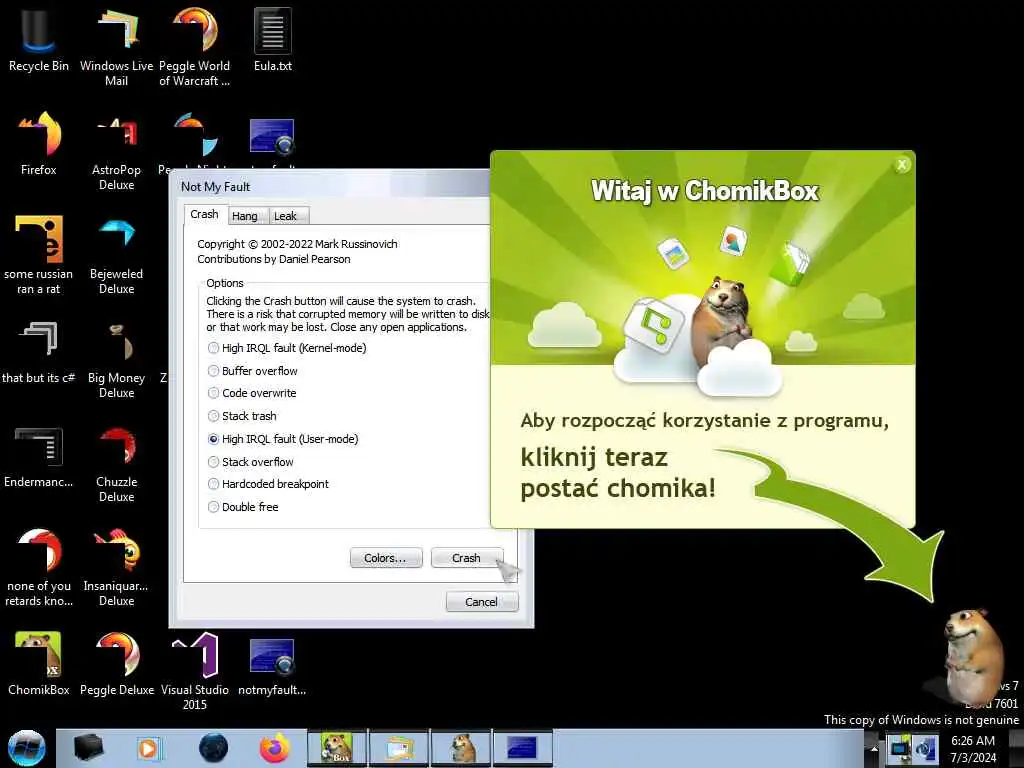The image size is (1024, 768).
Task: Switch to the Crash tab
Action: tap(204, 214)
